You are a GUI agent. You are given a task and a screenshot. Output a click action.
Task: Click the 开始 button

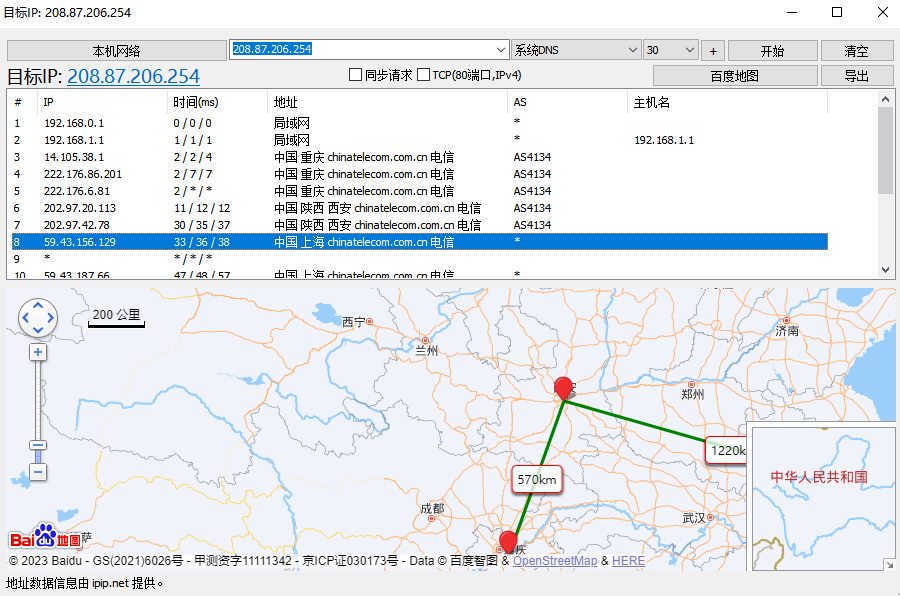(773, 51)
